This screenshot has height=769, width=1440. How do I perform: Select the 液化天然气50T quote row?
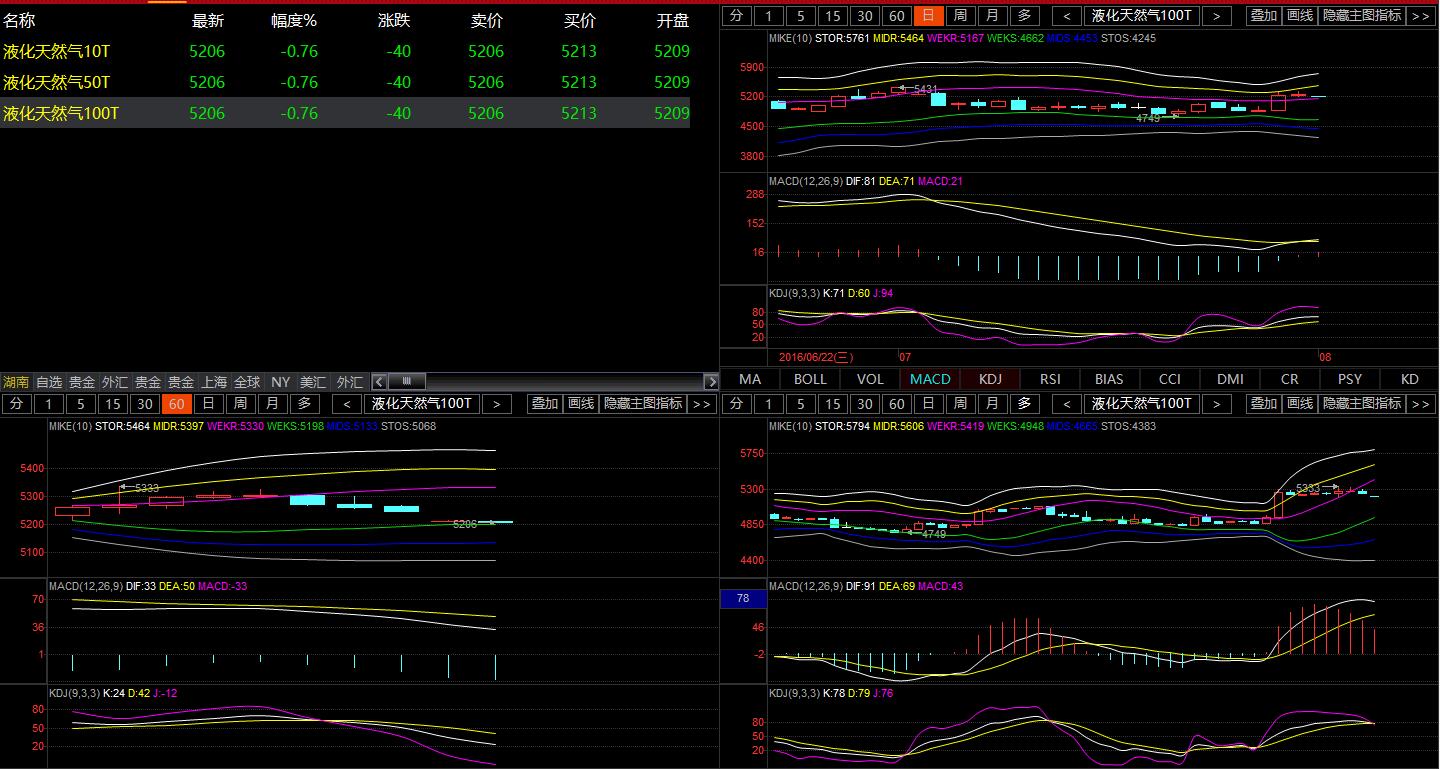(x=57, y=82)
